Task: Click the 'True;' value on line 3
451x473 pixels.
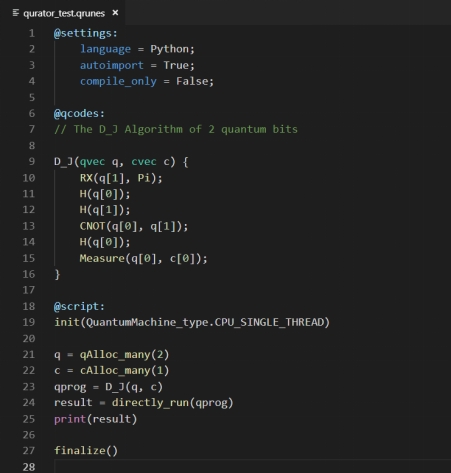Action: [179, 65]
